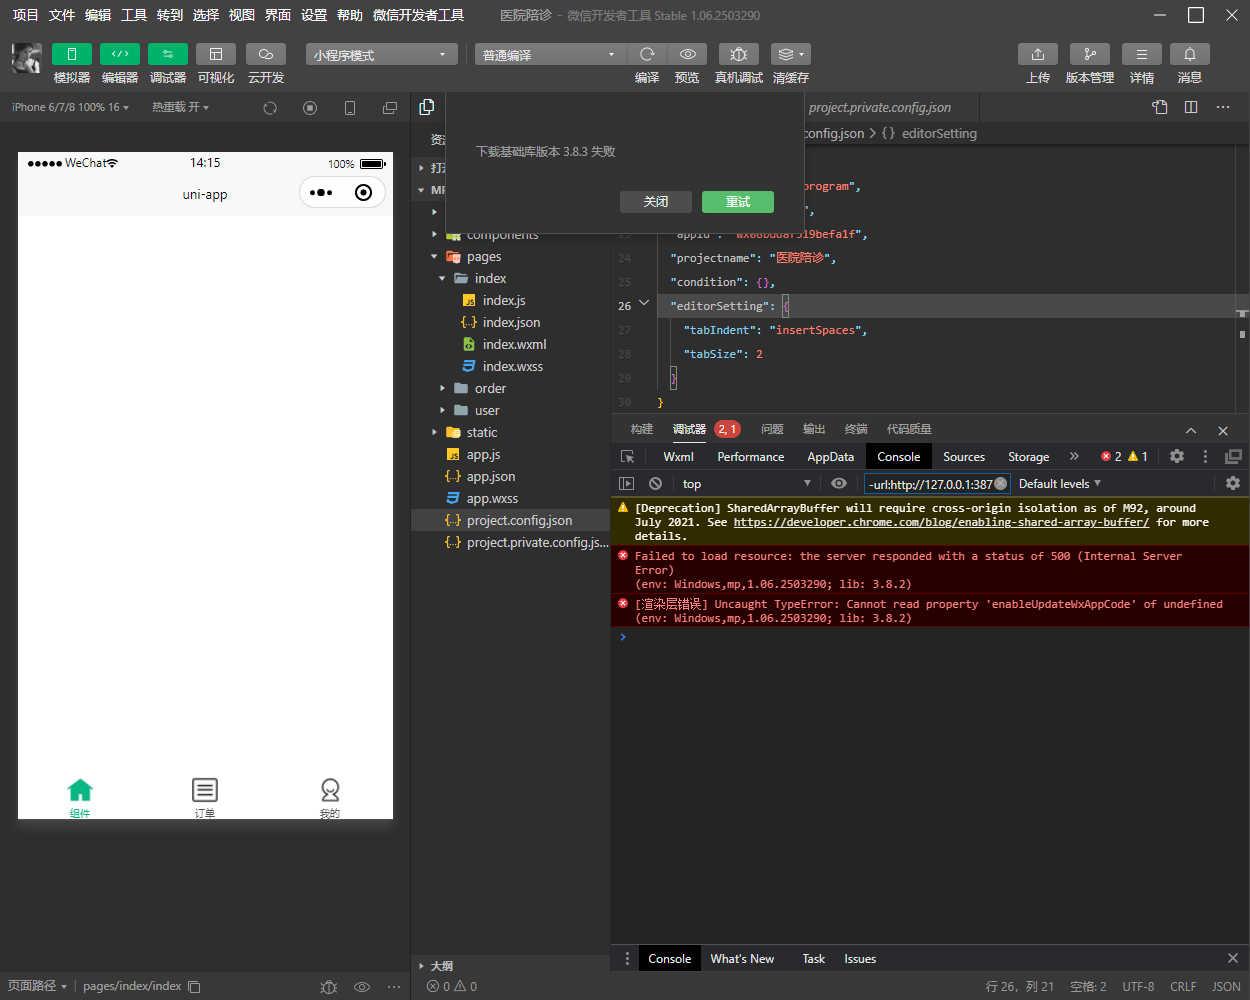The width and height of the screenshot is (1250, 1000).
Task: Open the 项目 menu
Action: tap(25, 15)
